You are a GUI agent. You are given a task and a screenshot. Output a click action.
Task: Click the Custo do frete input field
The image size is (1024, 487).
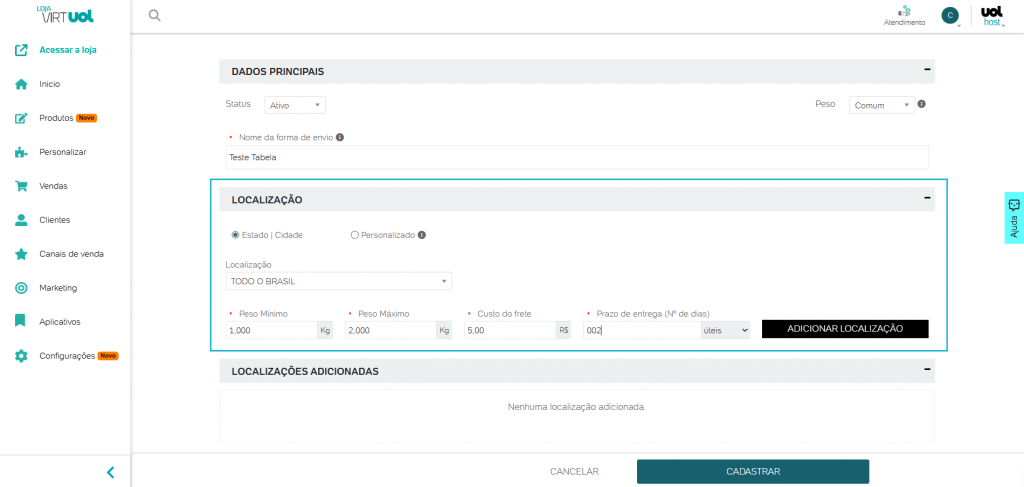point(509,330)
